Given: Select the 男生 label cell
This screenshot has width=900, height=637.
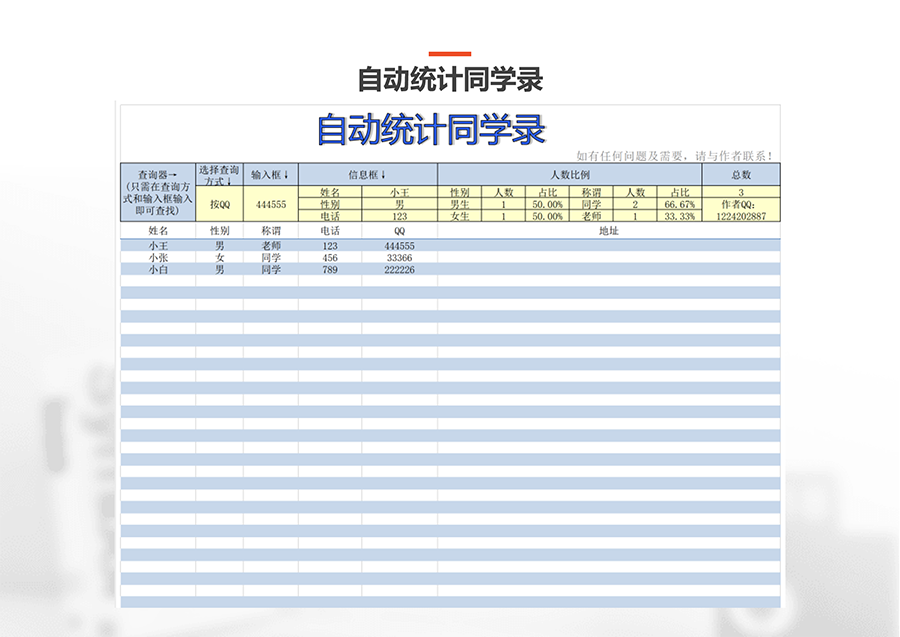Looking at the screenshot, I should 459,204.
